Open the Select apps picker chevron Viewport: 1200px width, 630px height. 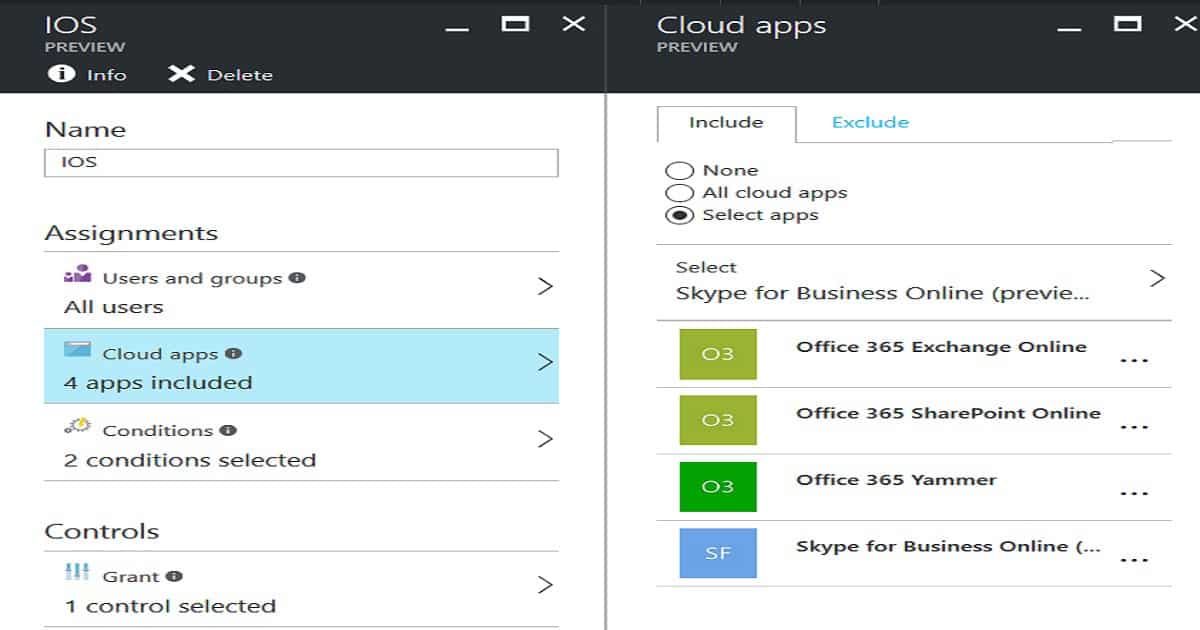pyautogui.click(x=1157, y=278)
